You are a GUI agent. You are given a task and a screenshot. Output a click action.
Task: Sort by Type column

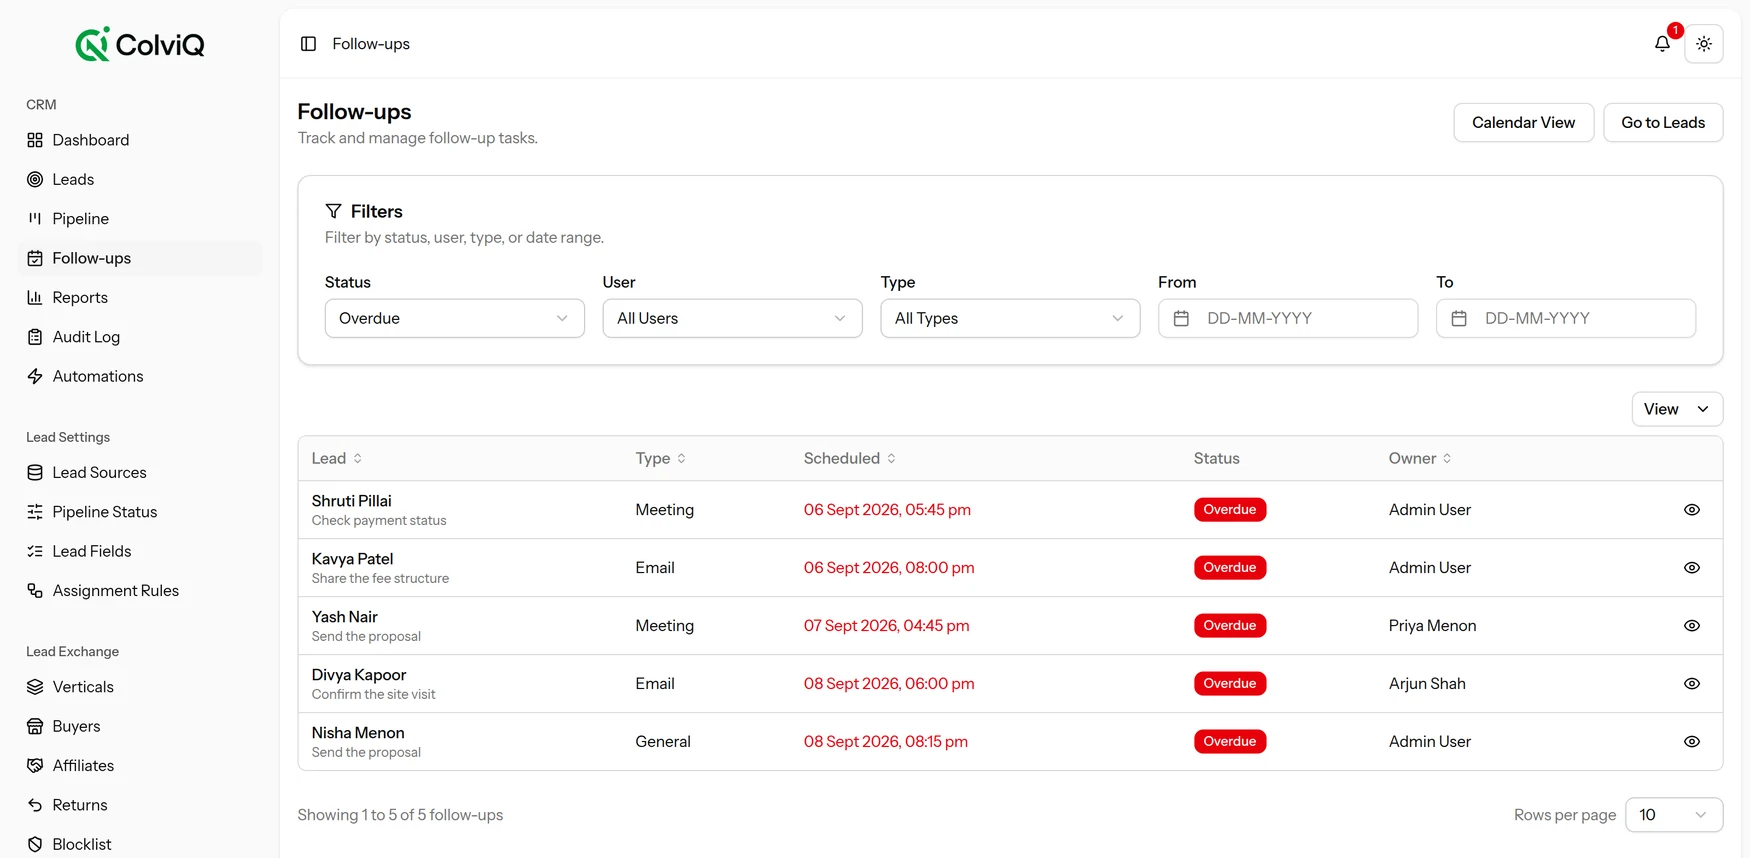pyautogui.click(x=661, y=458)
